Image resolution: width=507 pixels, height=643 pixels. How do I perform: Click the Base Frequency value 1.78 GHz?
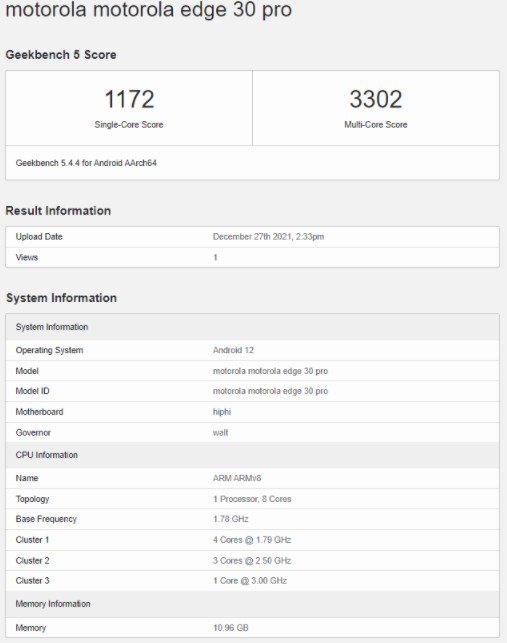pos(231,519)
